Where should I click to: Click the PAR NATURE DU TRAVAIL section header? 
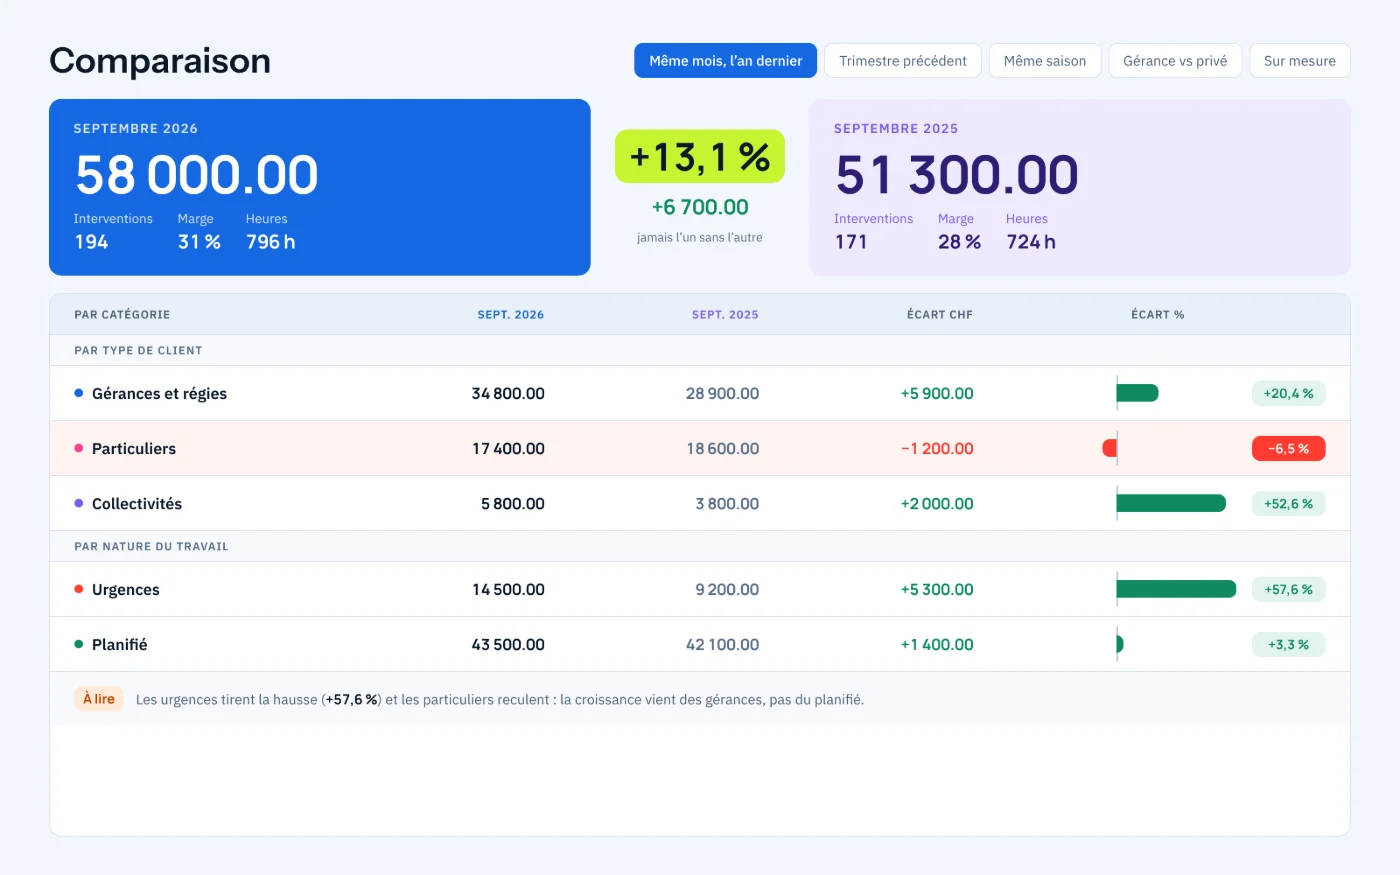tap(151, 546)
